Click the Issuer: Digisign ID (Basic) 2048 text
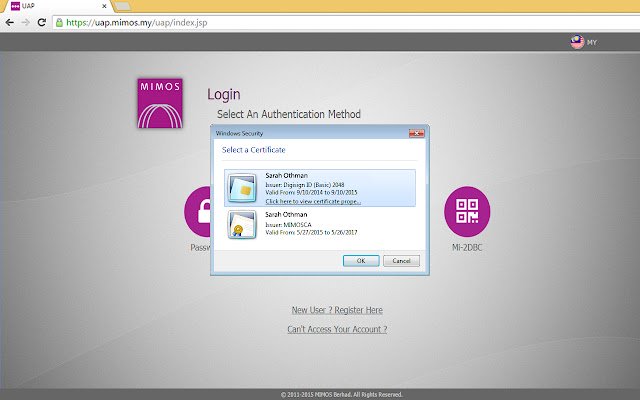The width and height of the screenshot is (640, 400). pos(305,185)
